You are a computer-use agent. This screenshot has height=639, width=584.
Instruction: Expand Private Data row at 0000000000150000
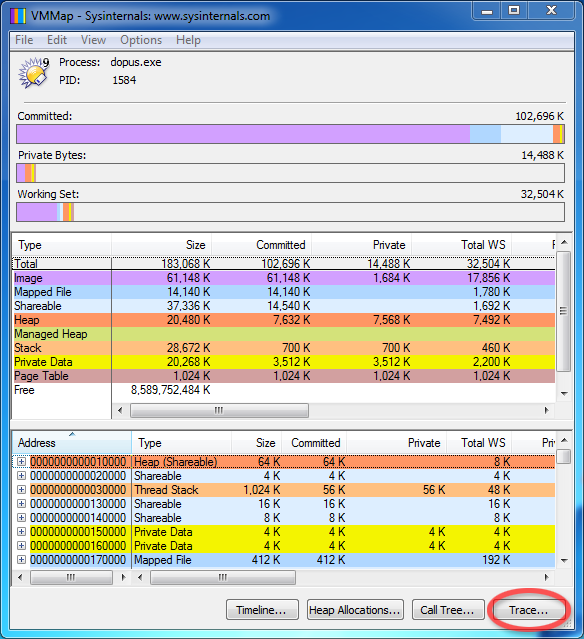pos(21,532)
